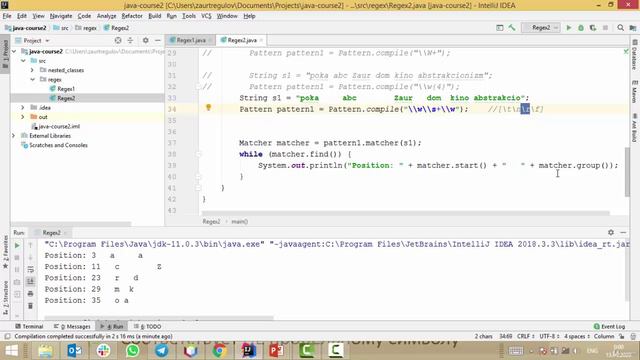Toggle scroll to end in Run console

(31, 281)
